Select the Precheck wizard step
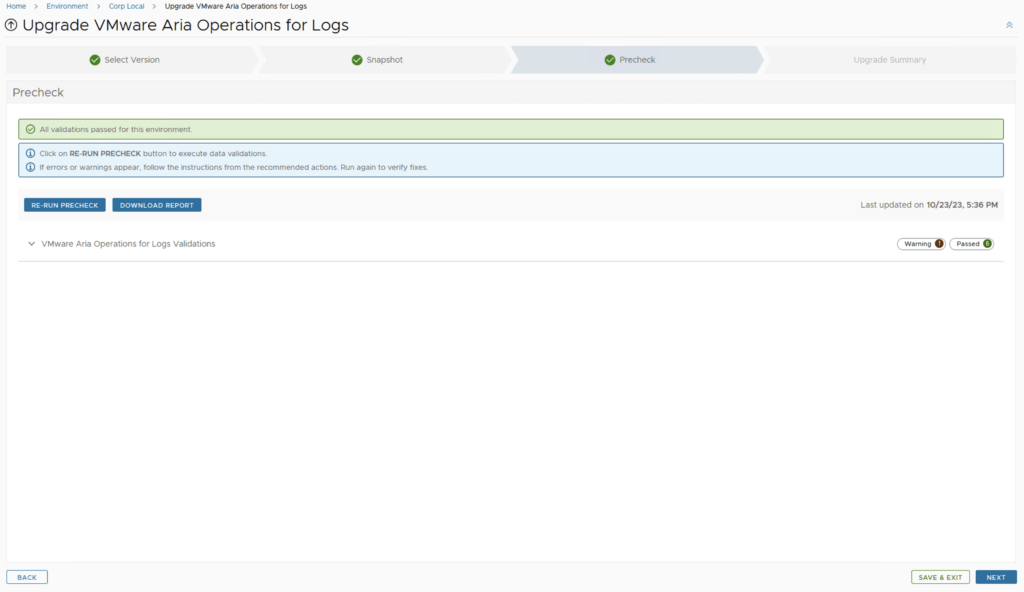The height and width of the screenshot is (592, 1024). (x=637, y=60)
